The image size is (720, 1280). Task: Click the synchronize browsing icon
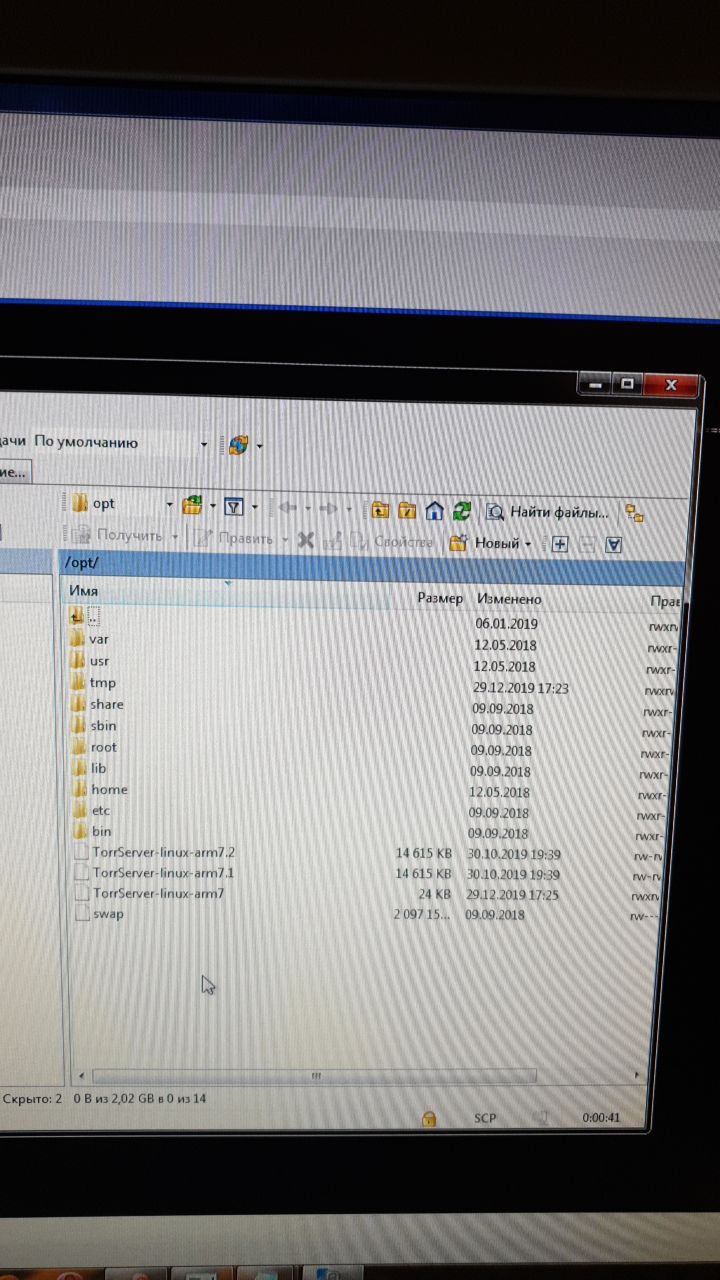pyautogui.click(x=634, y=513)
